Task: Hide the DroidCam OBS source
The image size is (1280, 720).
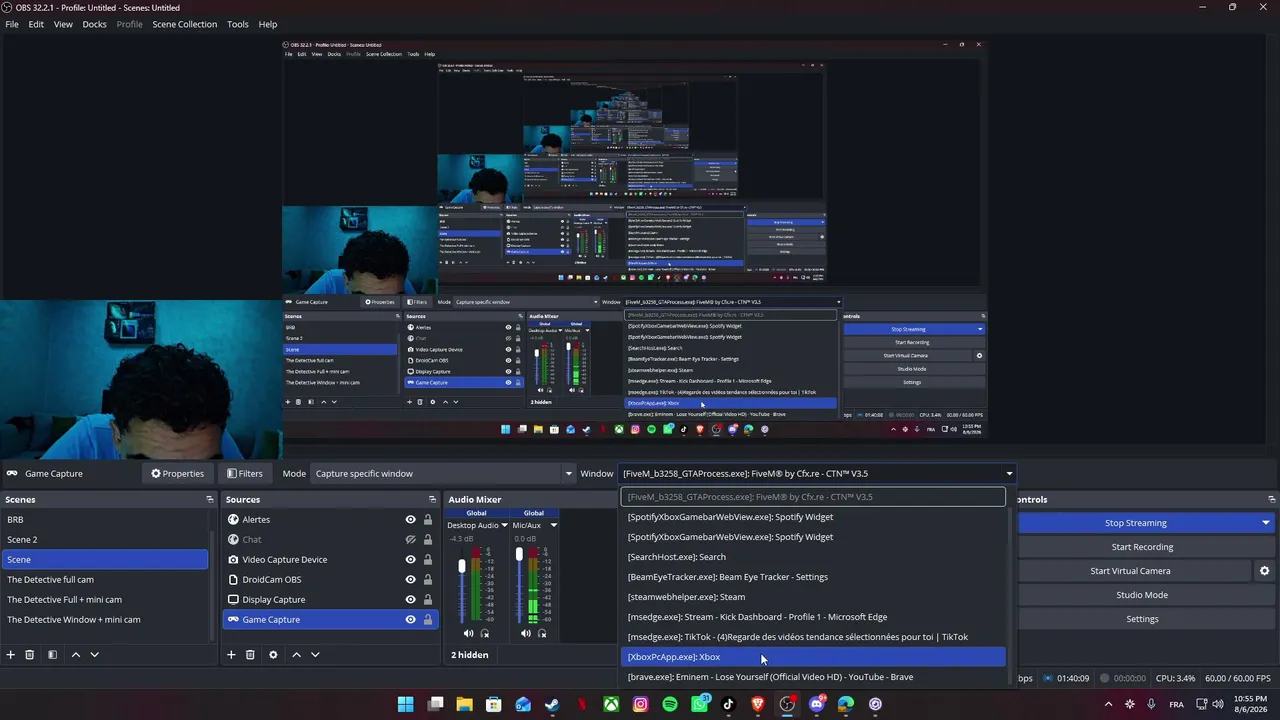Action: point(410,580)
